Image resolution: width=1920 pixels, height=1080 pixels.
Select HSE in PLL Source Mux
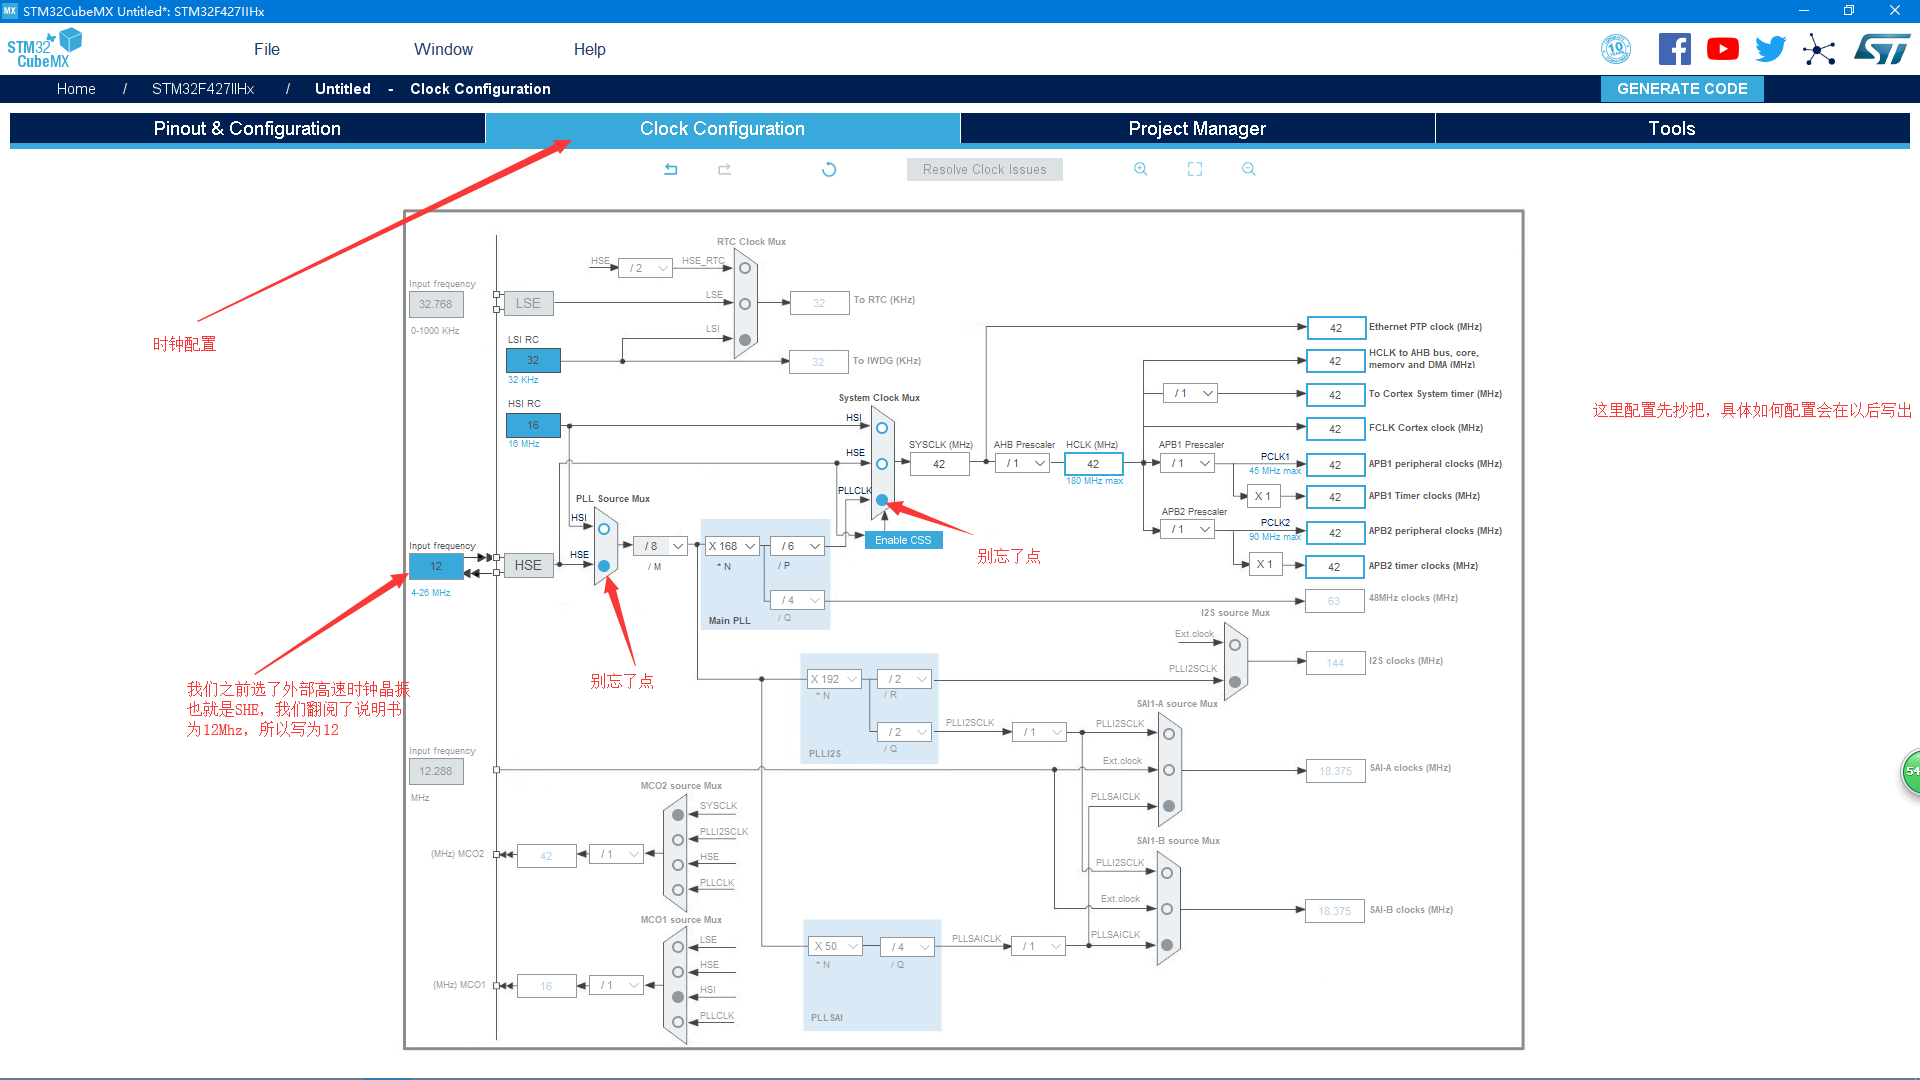tap(604, 566)
